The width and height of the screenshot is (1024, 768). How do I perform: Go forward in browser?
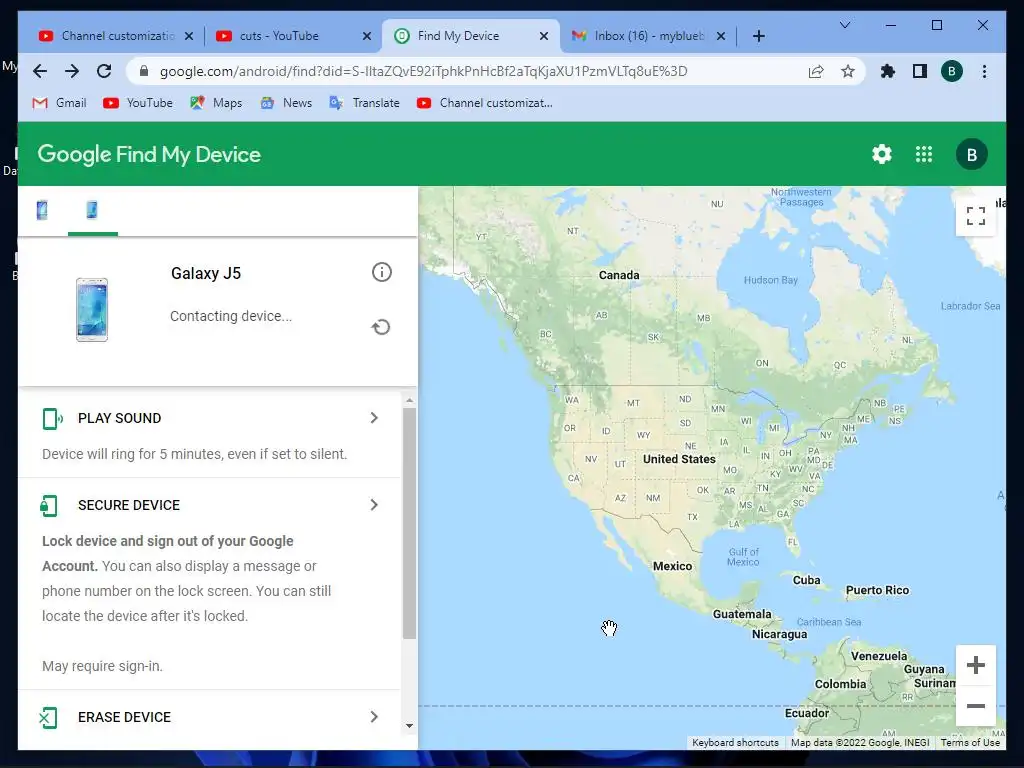72,71
